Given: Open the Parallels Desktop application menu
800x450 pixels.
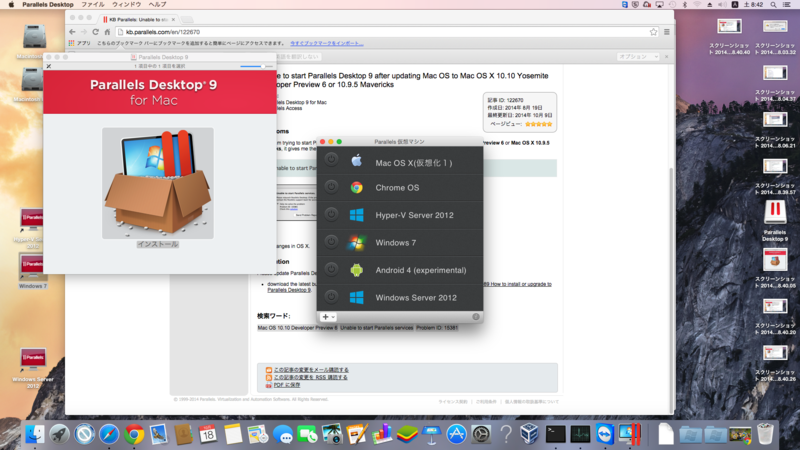Looking at the screenshot, I should (x=48, y=5).
